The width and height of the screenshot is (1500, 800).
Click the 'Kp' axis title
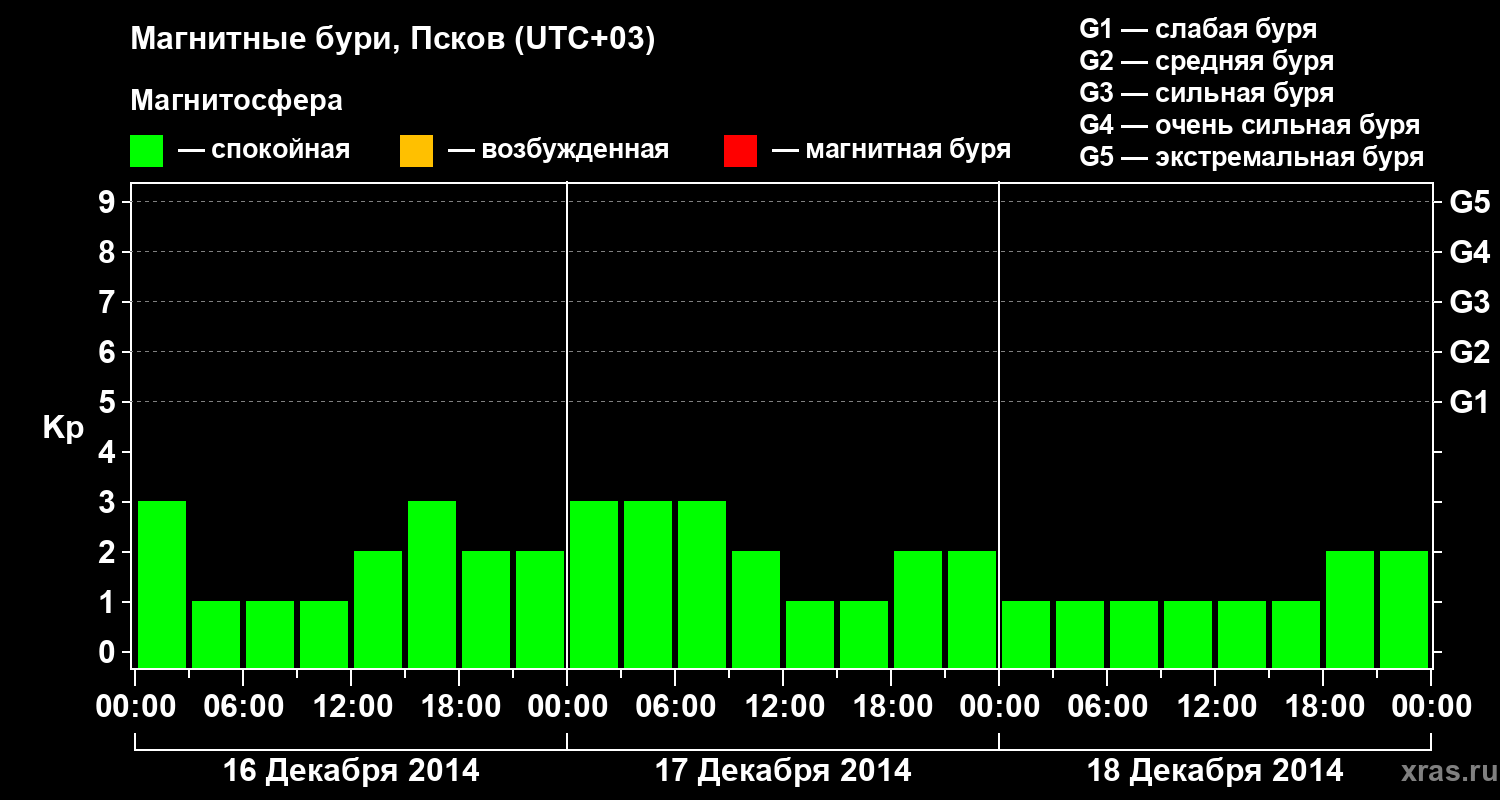click(63, 428)
